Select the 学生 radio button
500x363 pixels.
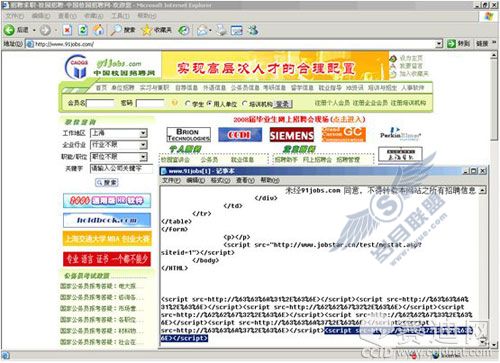pyautogui.click(x=187, y=104)
